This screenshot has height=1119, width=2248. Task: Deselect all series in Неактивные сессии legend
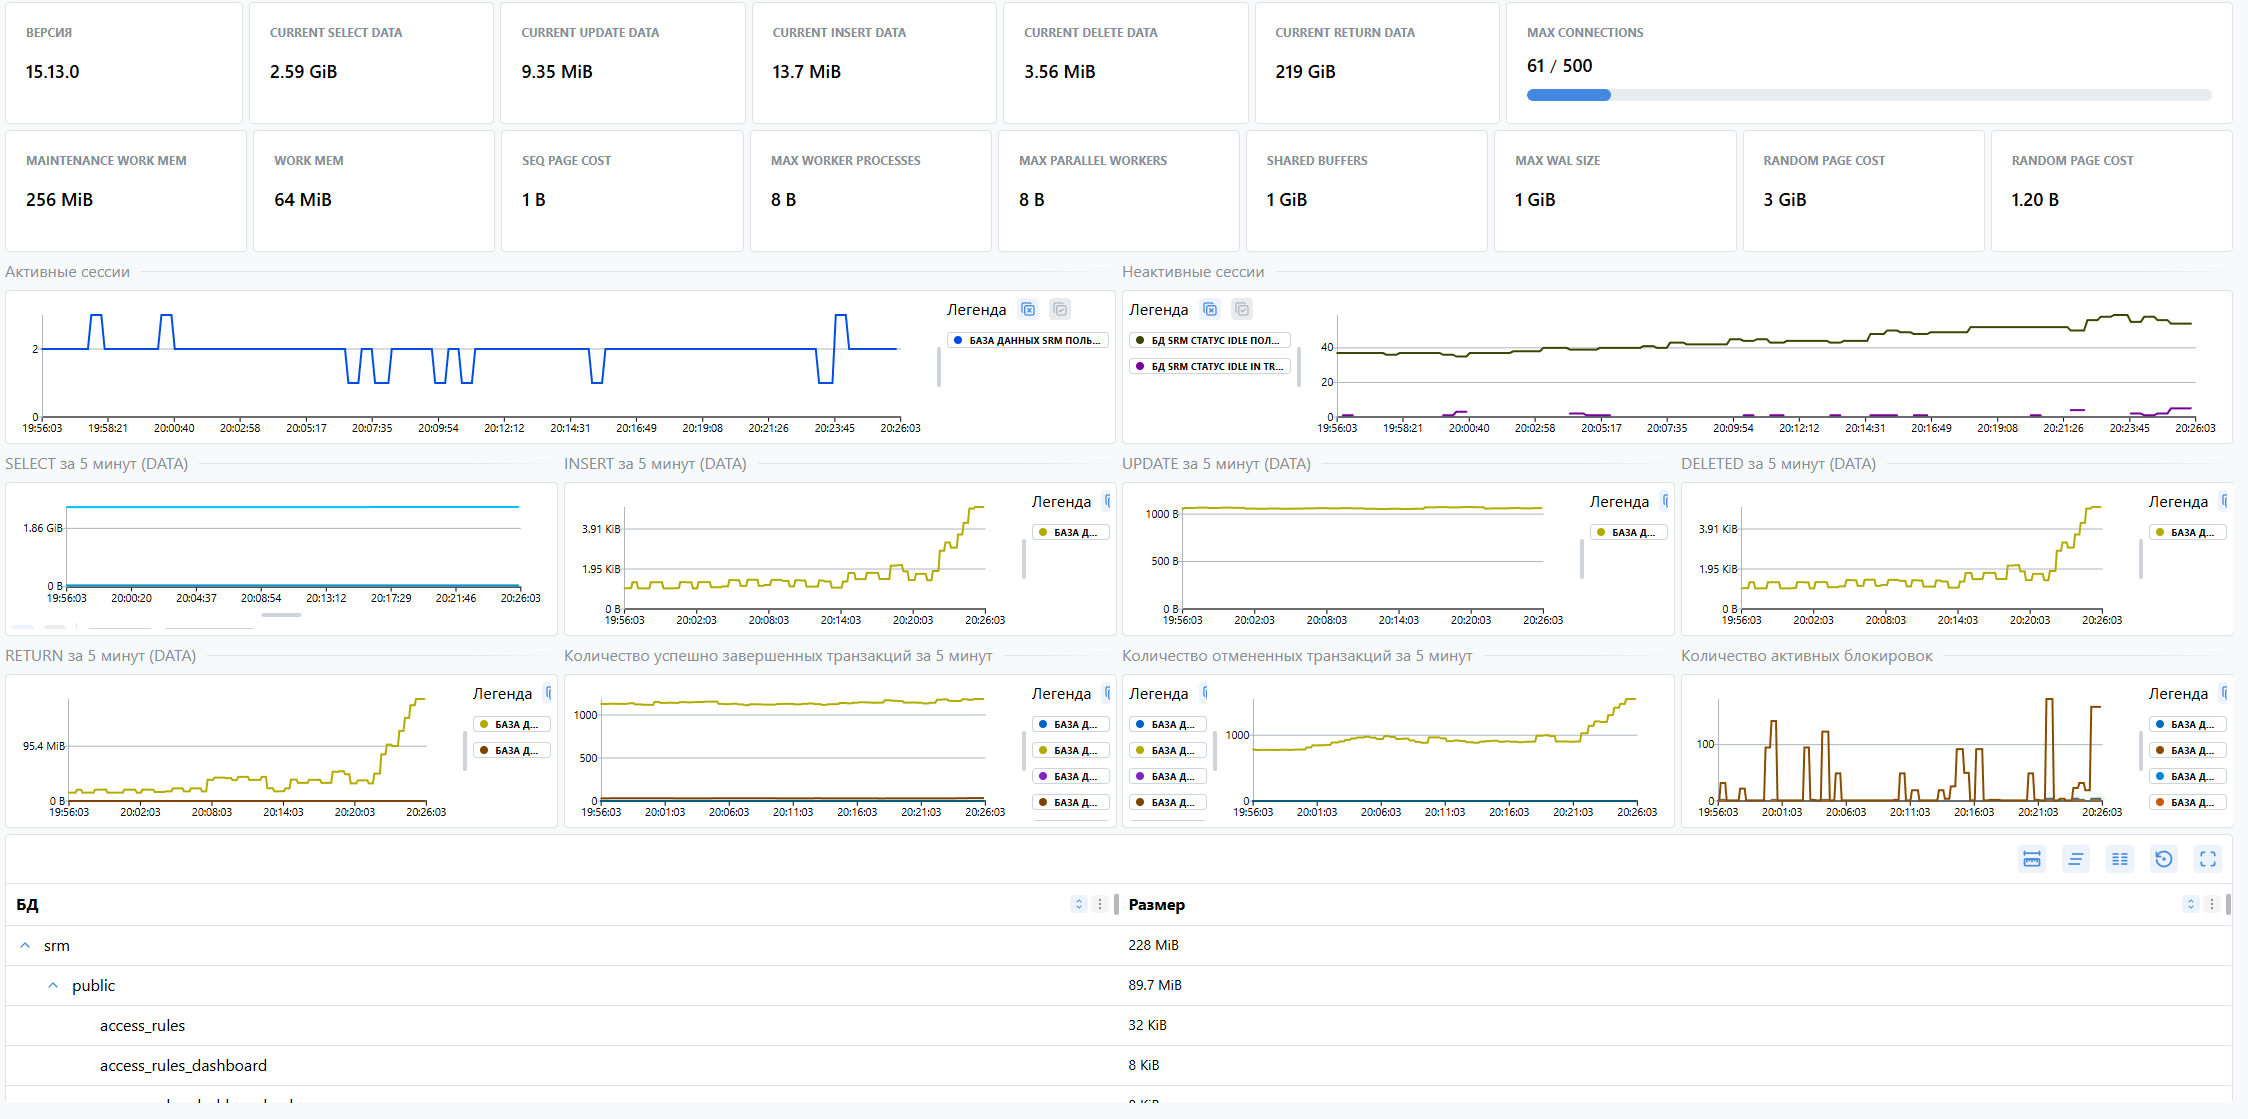click(1210, 310)
